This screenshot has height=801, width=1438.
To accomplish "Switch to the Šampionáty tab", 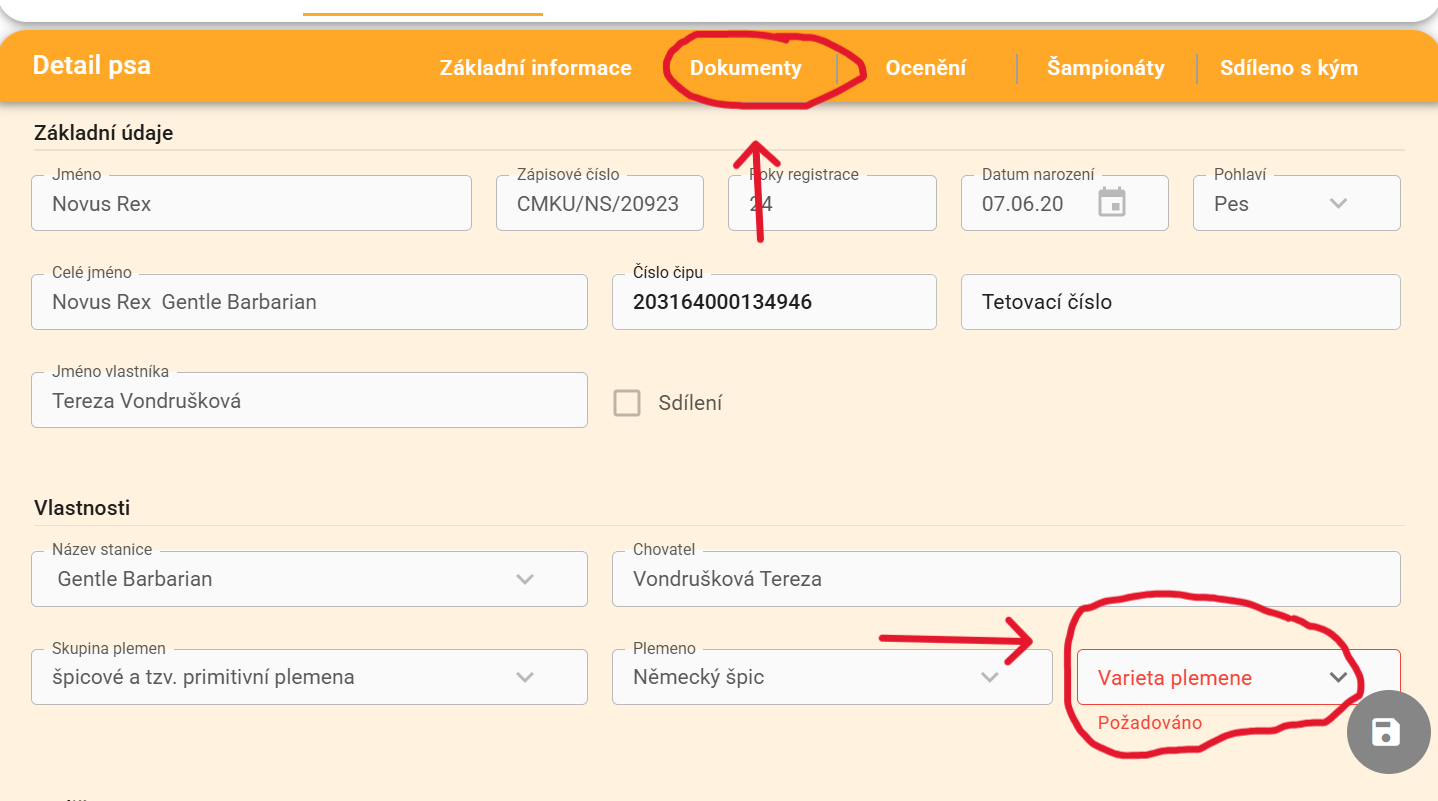I will [x=1105, y=68].
